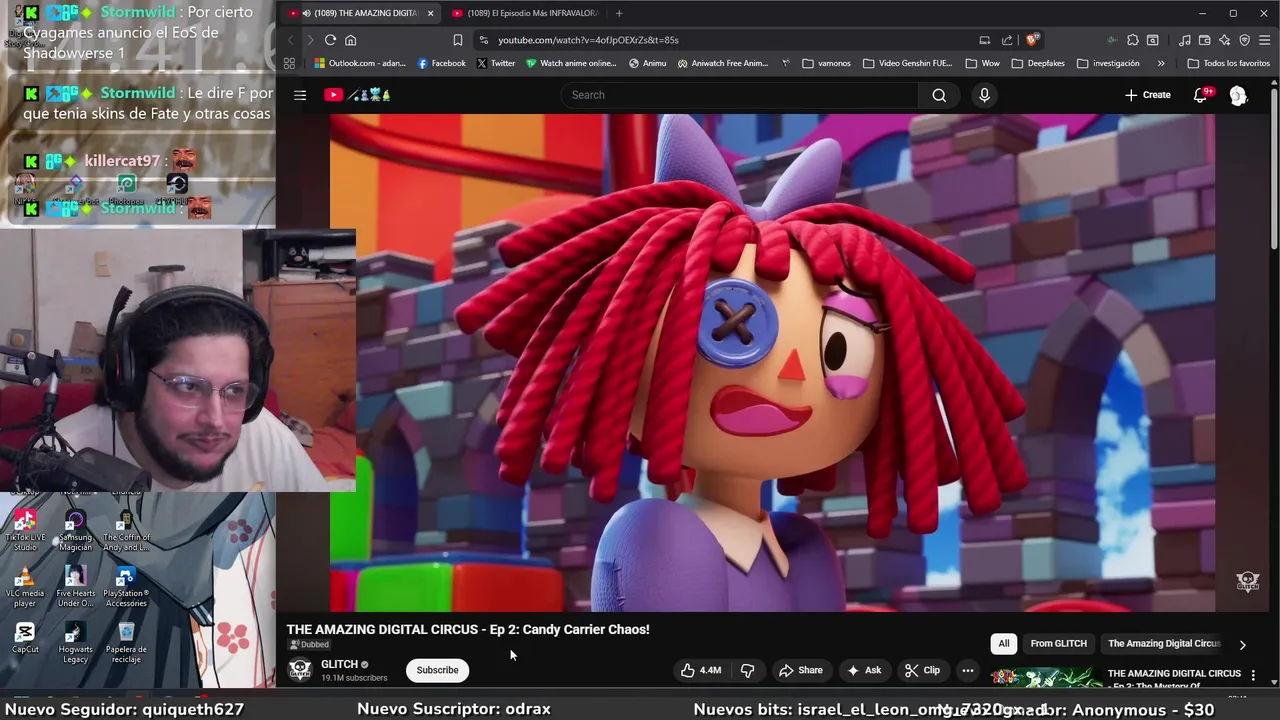The image size is (1280, 720).
Task: Open the Ep 3 recommended video thumbnail
Action: [x=1046, y=677]
